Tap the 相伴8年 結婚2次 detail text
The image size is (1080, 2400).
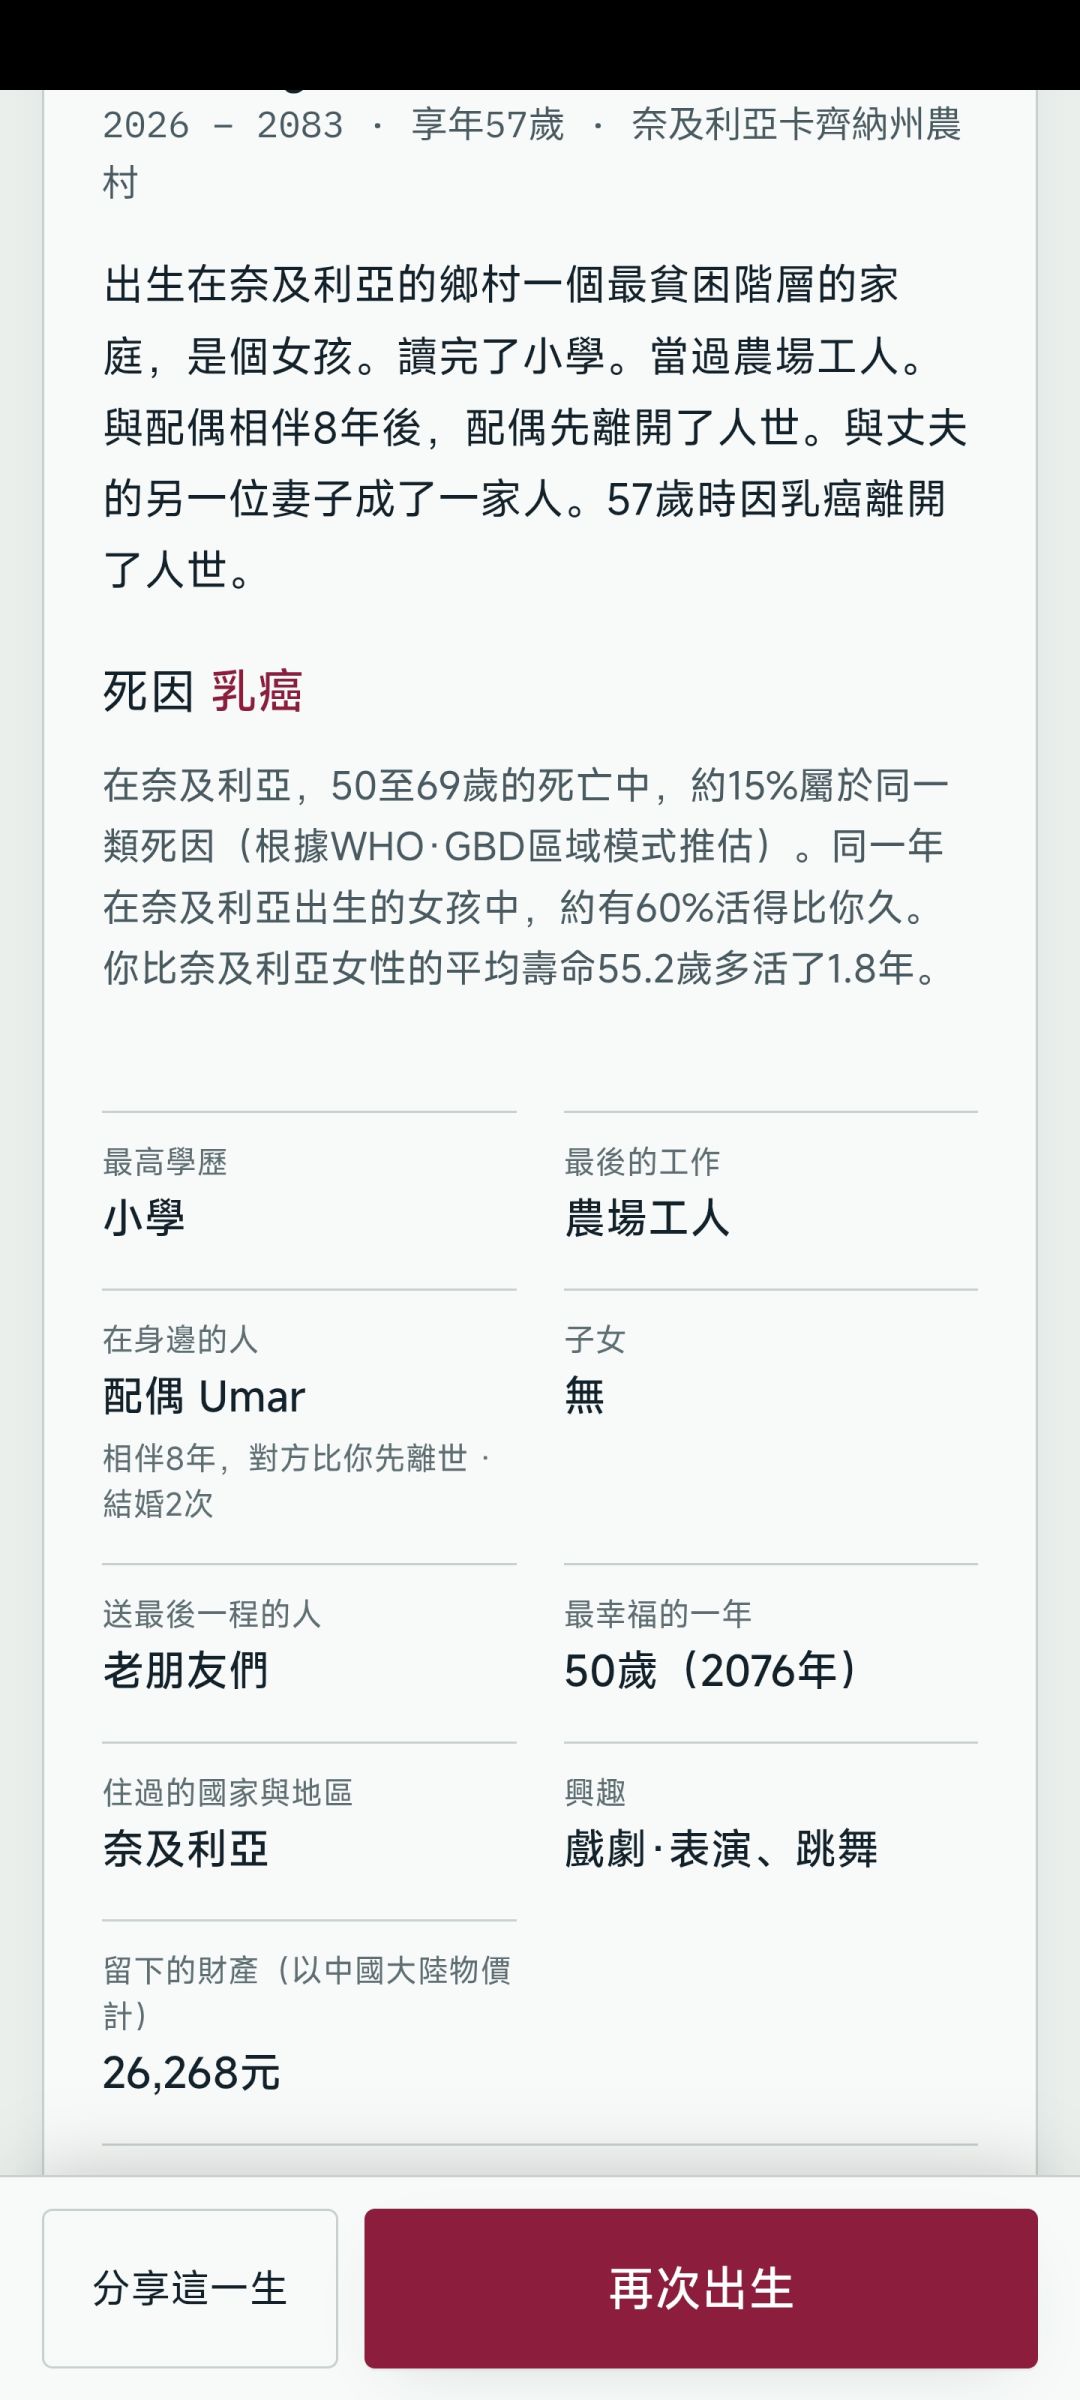[297, 1481]
